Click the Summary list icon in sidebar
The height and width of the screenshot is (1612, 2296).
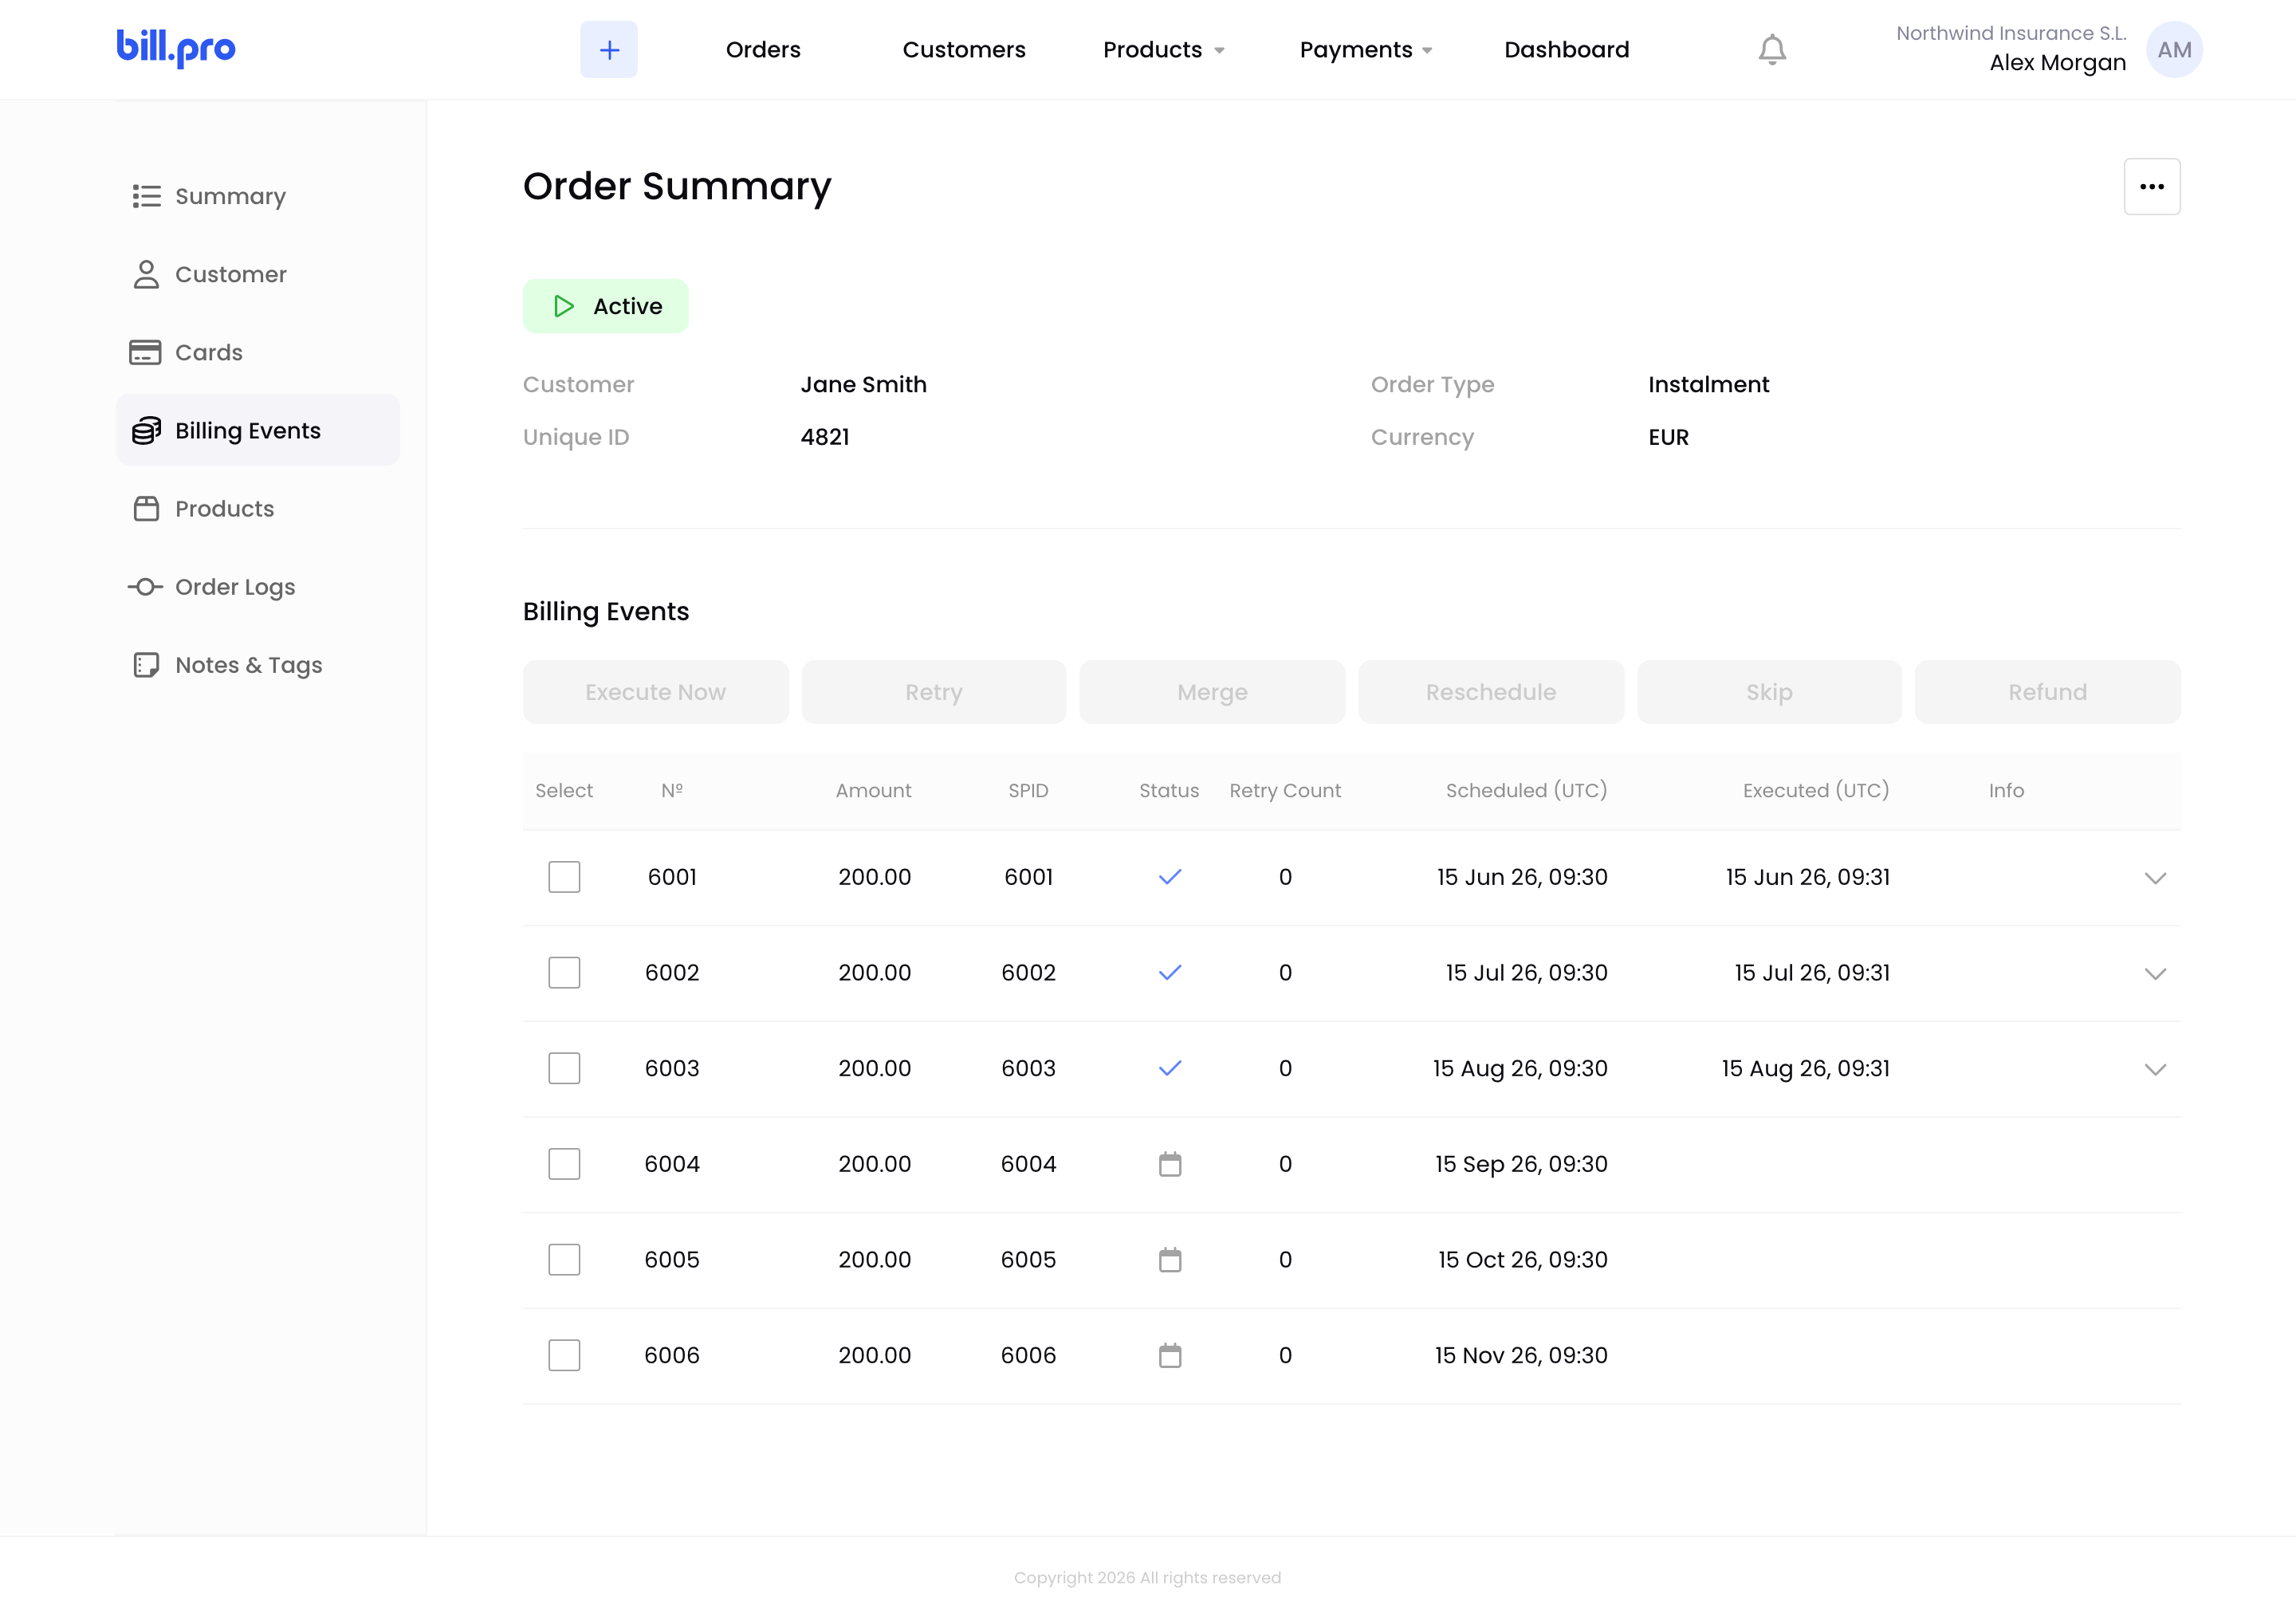click(x=146, y=196)
